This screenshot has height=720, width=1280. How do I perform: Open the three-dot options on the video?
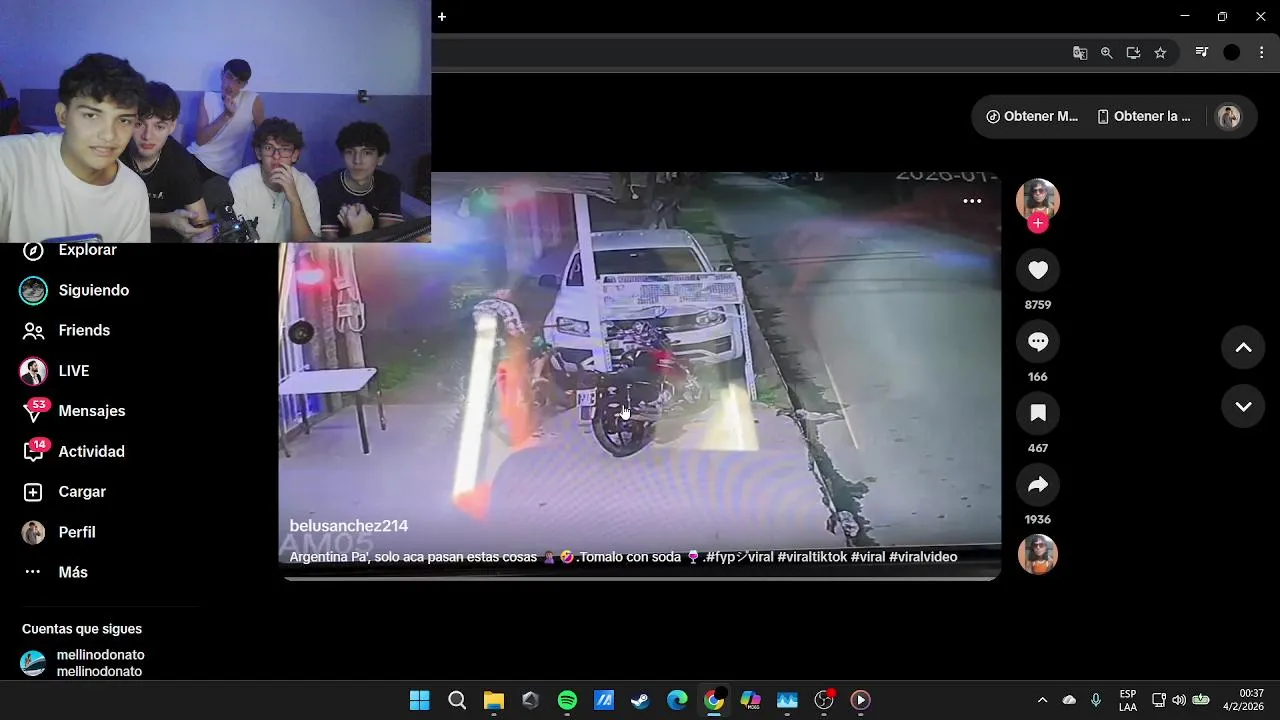[972, 201]
